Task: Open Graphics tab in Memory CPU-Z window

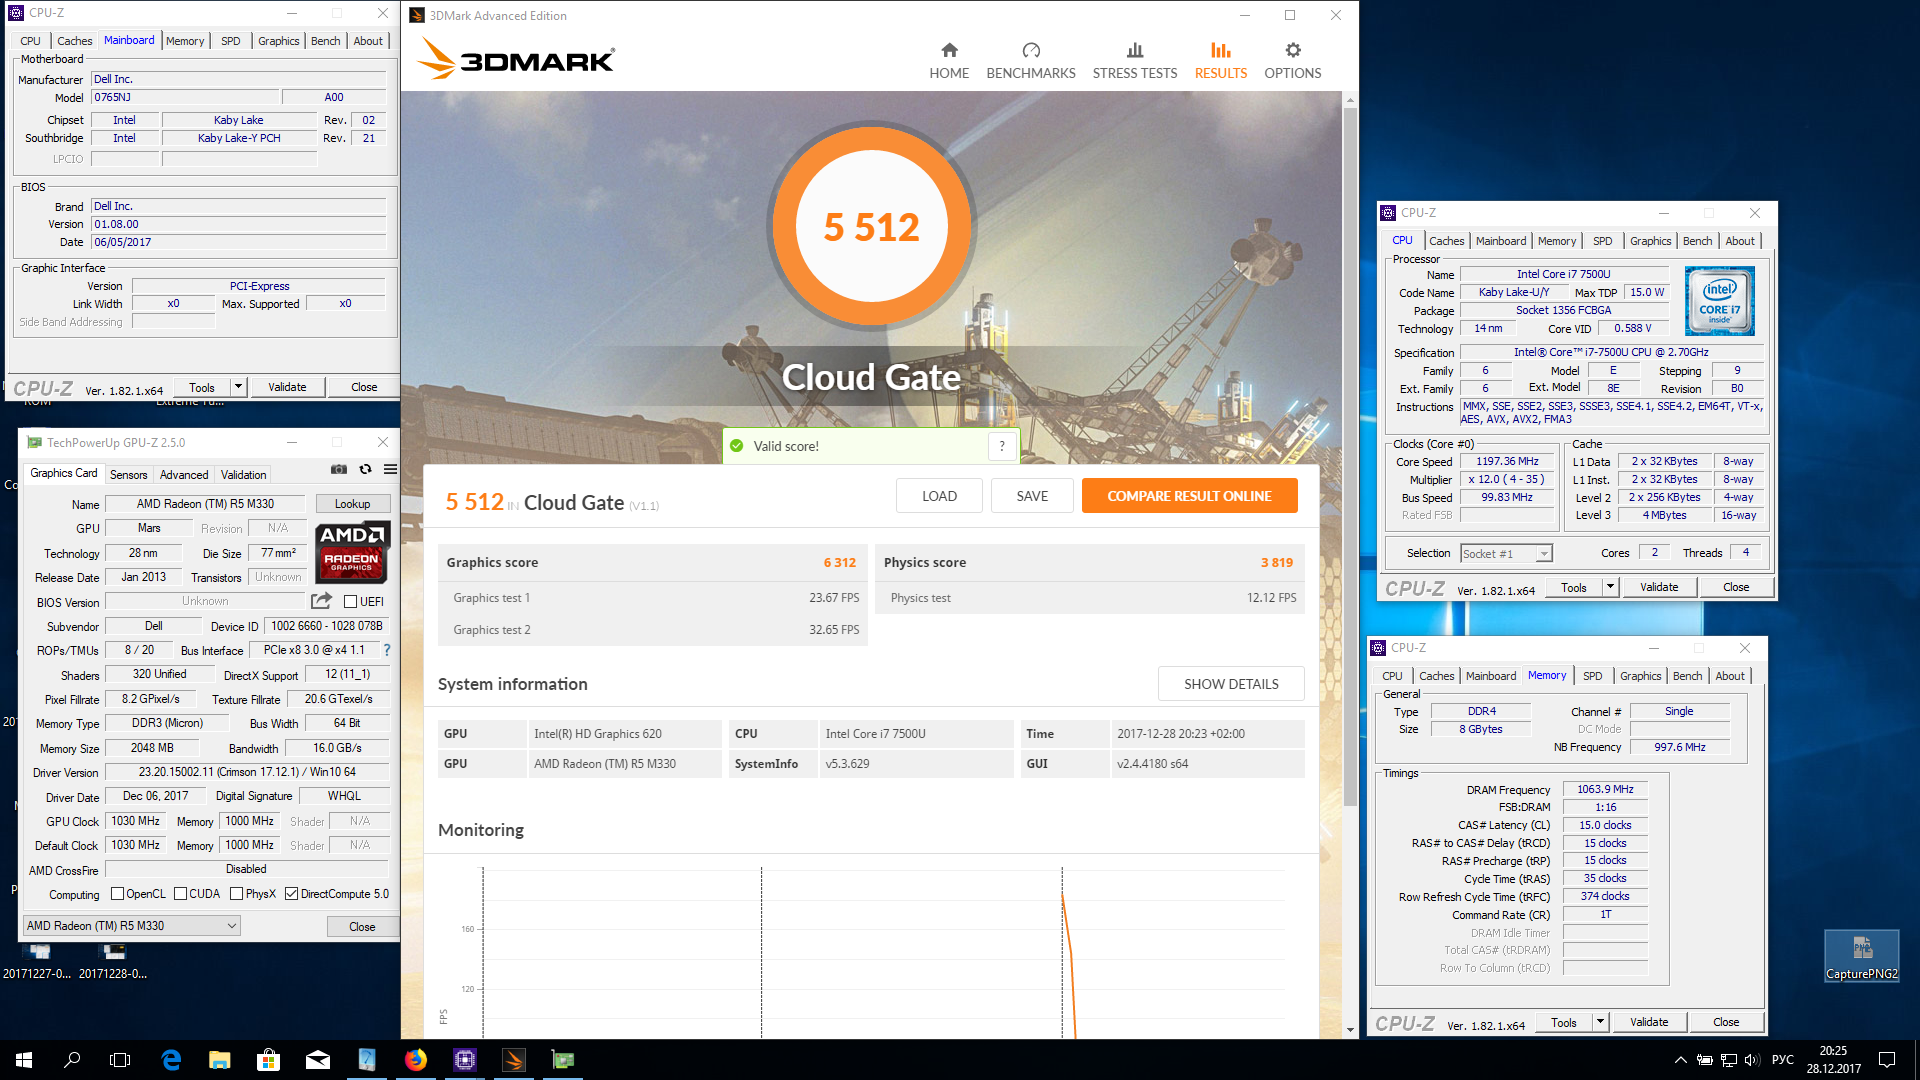Action: (x=1640, y=676)
